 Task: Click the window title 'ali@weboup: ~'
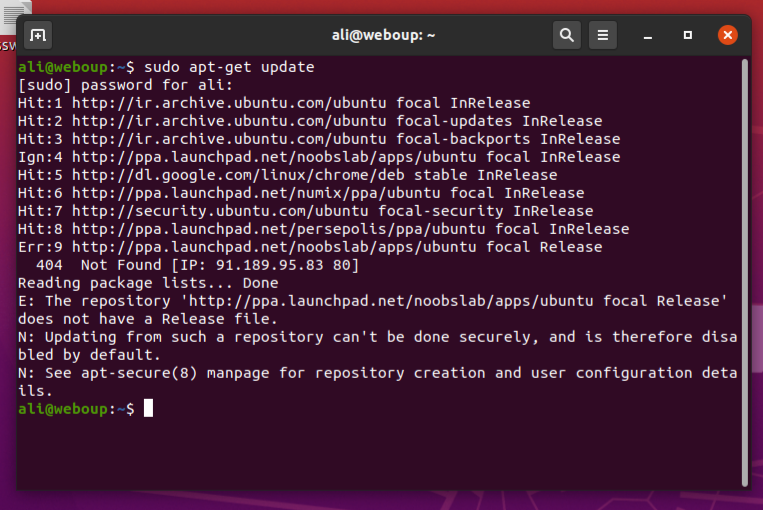tap(383, 35)
